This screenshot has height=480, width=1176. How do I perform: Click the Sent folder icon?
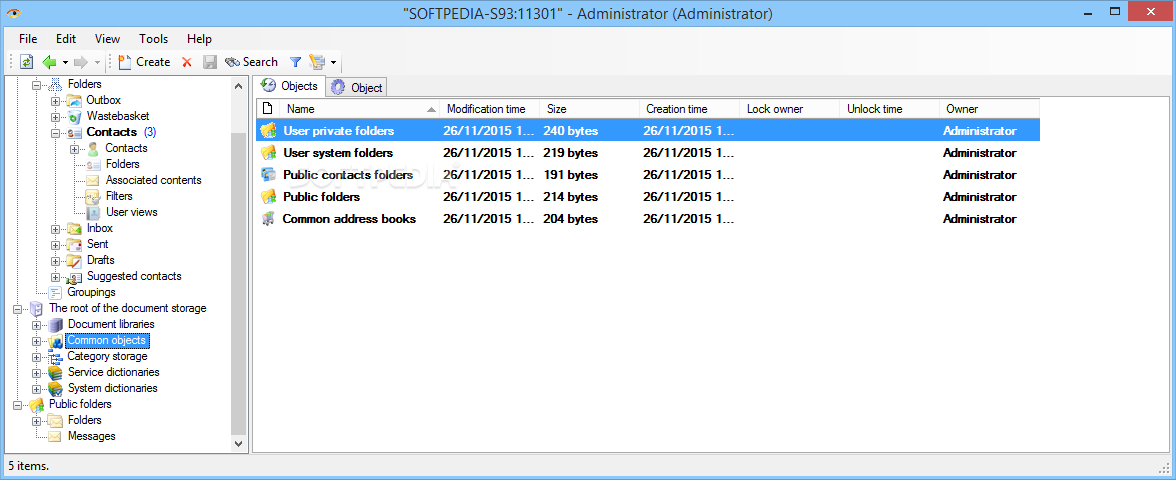[x=74, y=244]
